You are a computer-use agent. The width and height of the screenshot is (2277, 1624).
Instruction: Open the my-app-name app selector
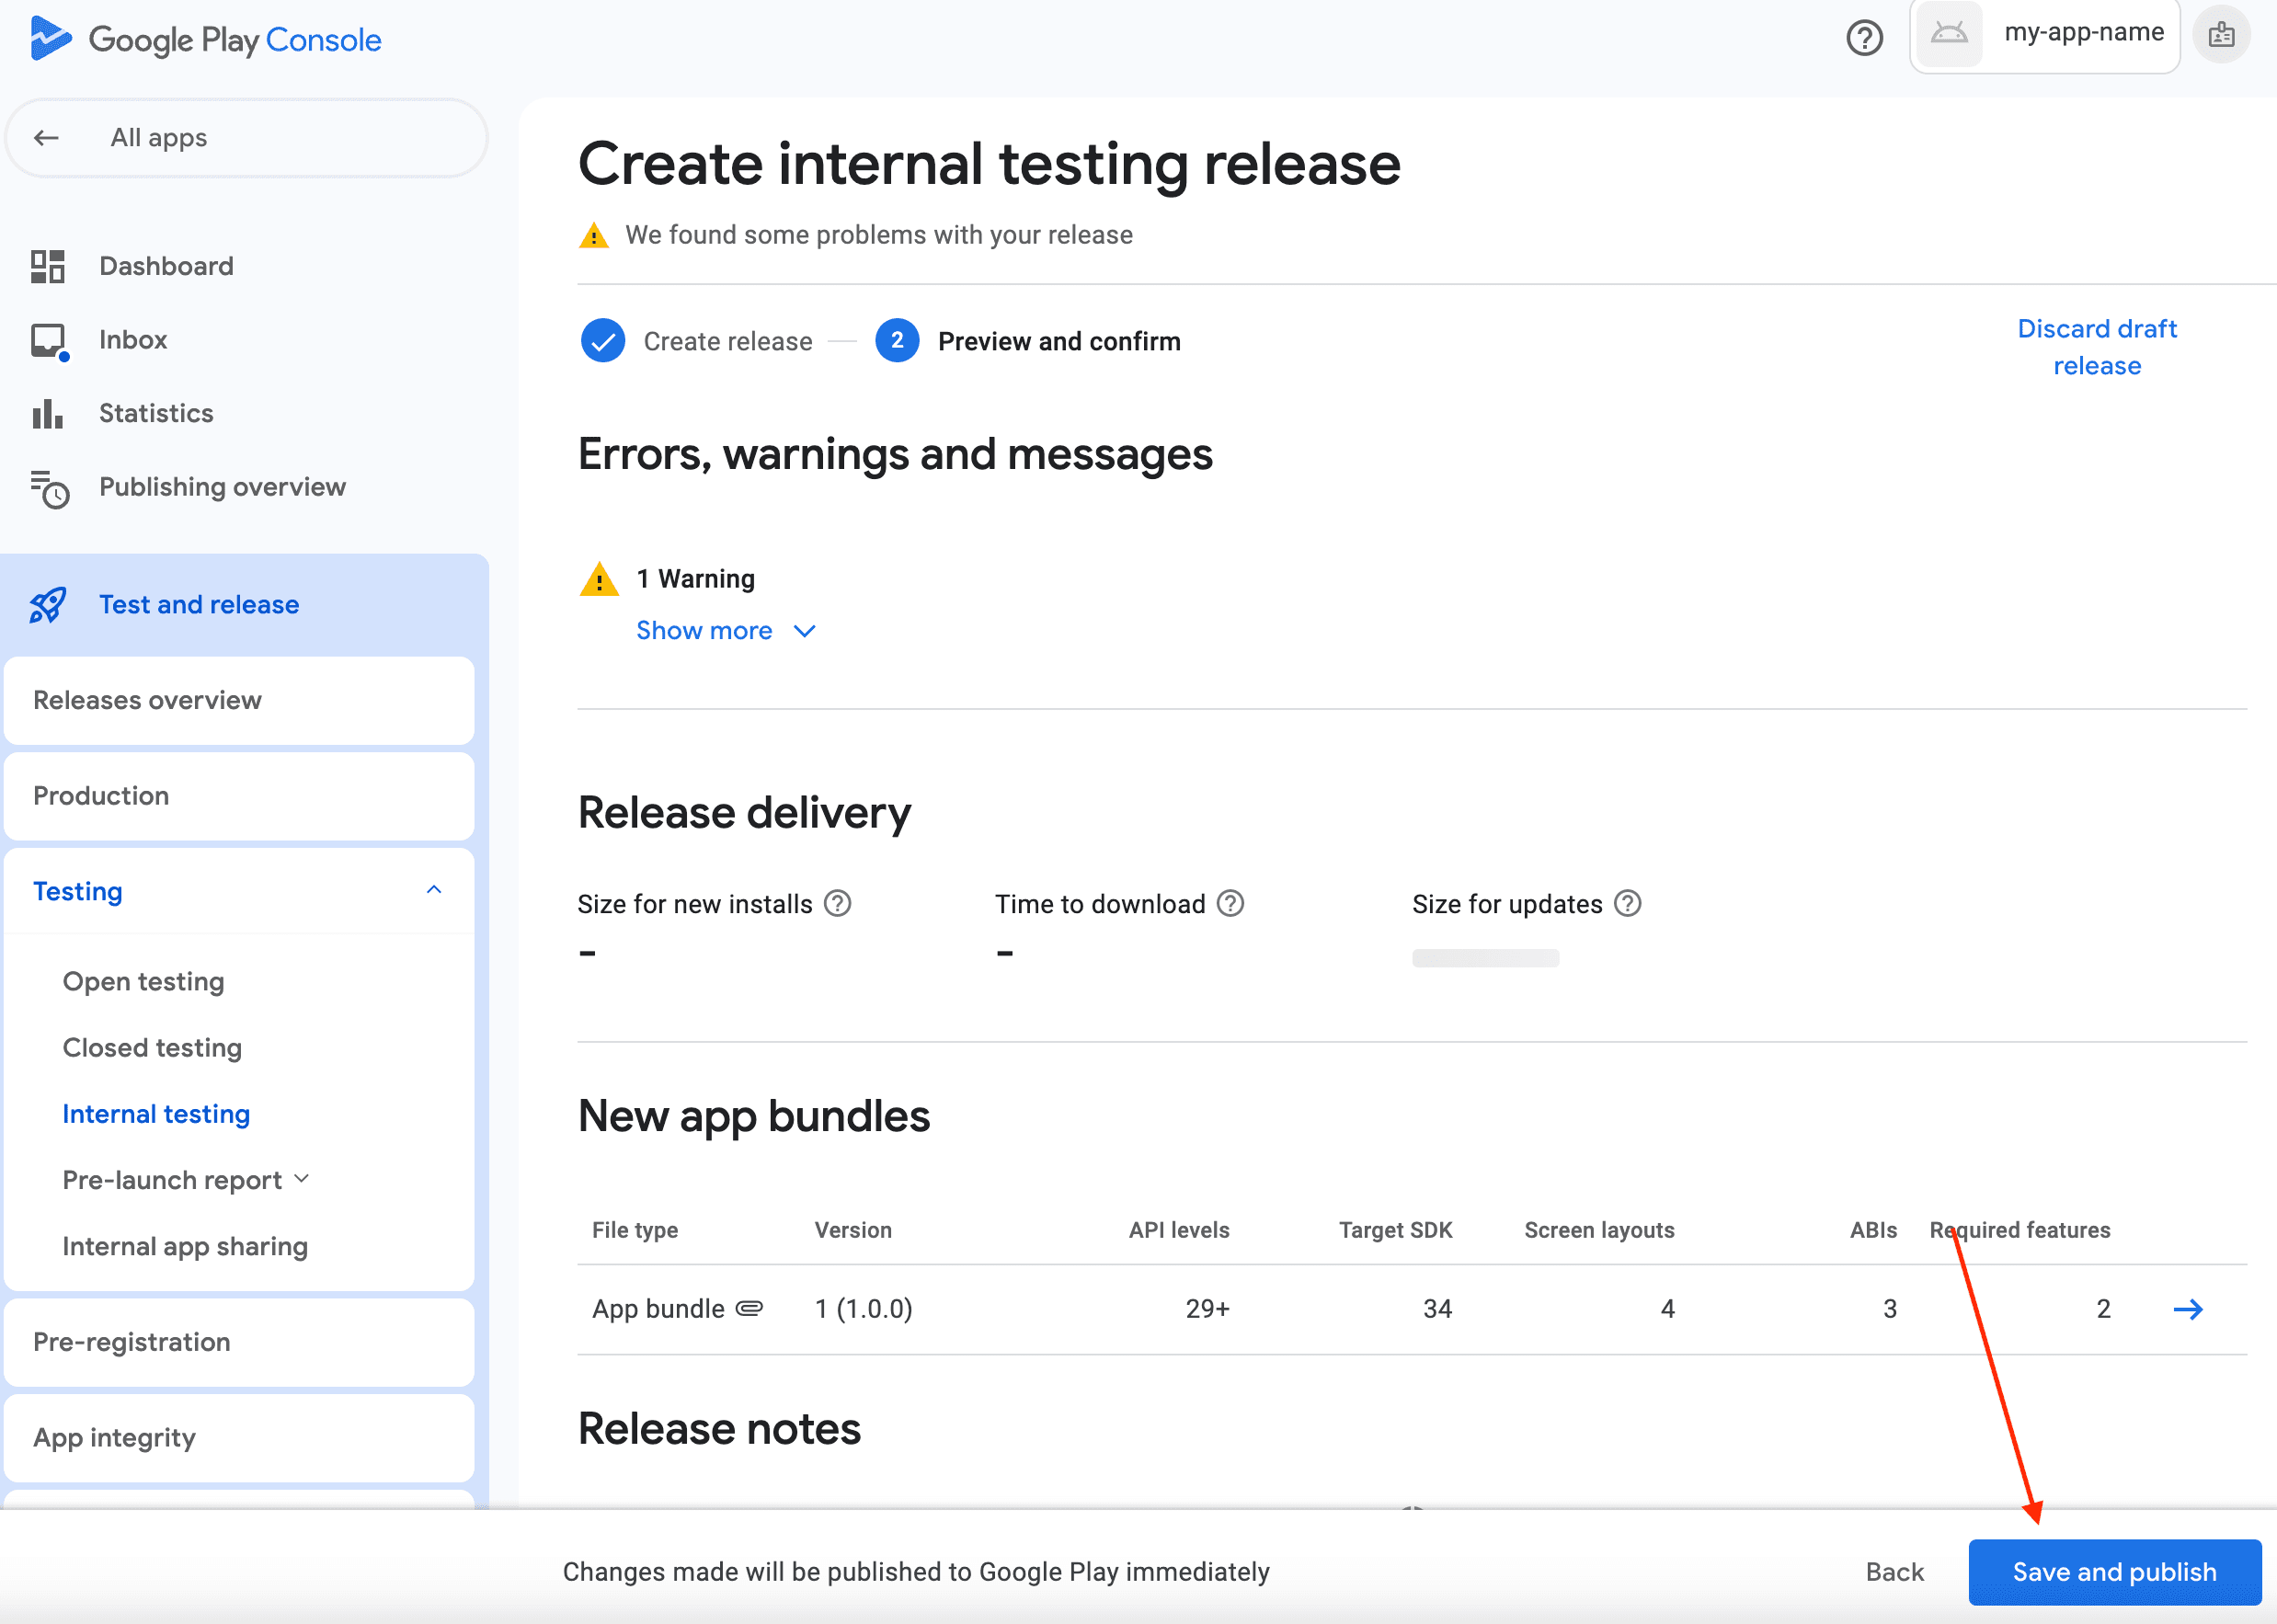pyautogui.click(x=2044, y=35)
